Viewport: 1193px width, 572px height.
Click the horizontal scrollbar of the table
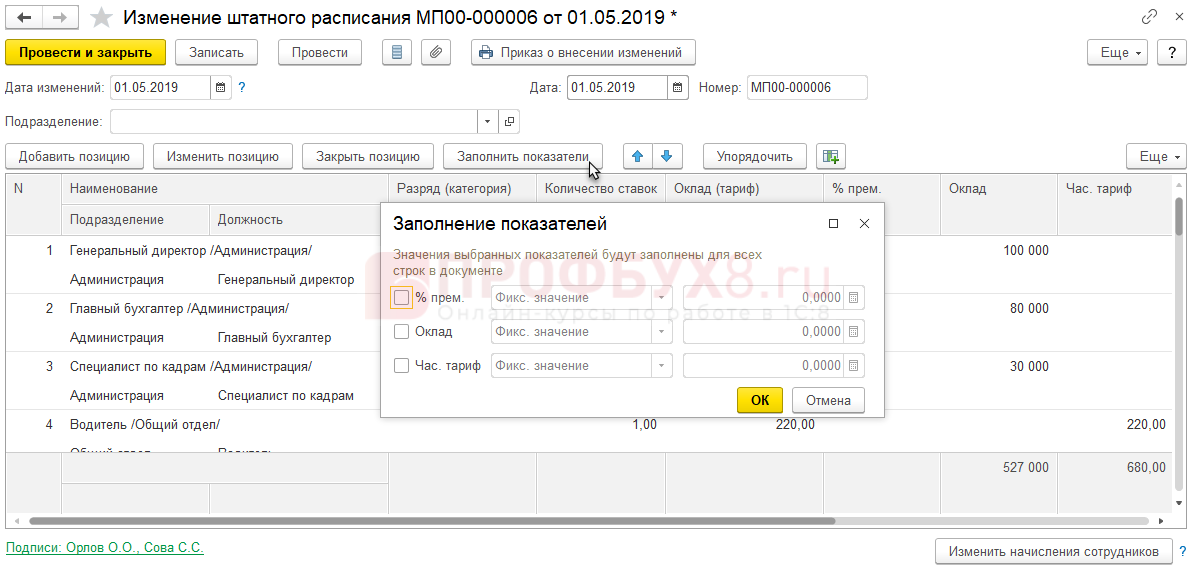(x=432, y=522)
